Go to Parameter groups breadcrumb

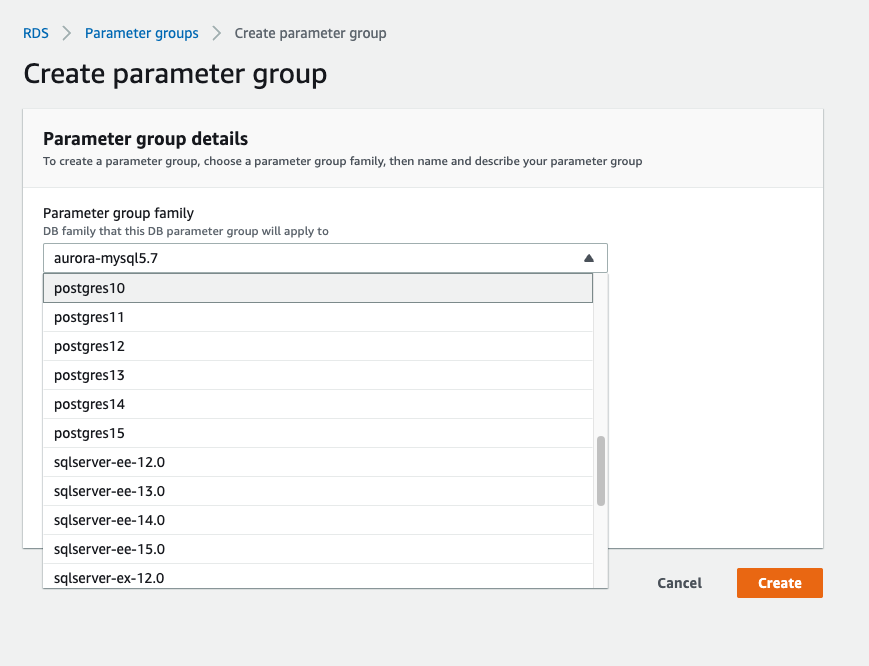141,33
